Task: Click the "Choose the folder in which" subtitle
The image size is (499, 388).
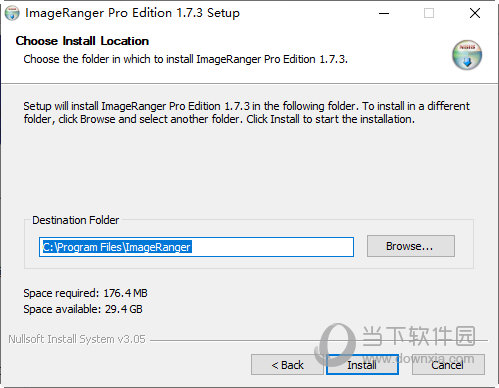Action: pyautogui.click(x=185, y=59)
